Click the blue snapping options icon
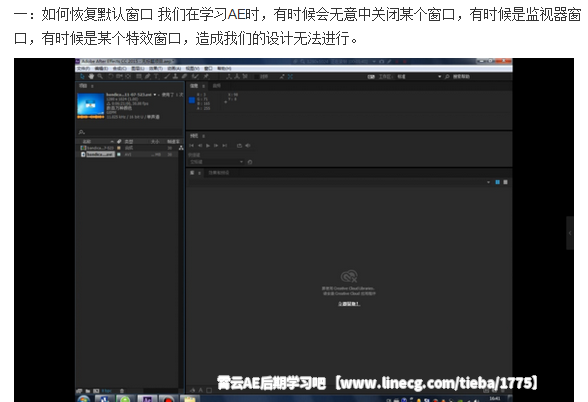The image size is (588, 402). 290,76
